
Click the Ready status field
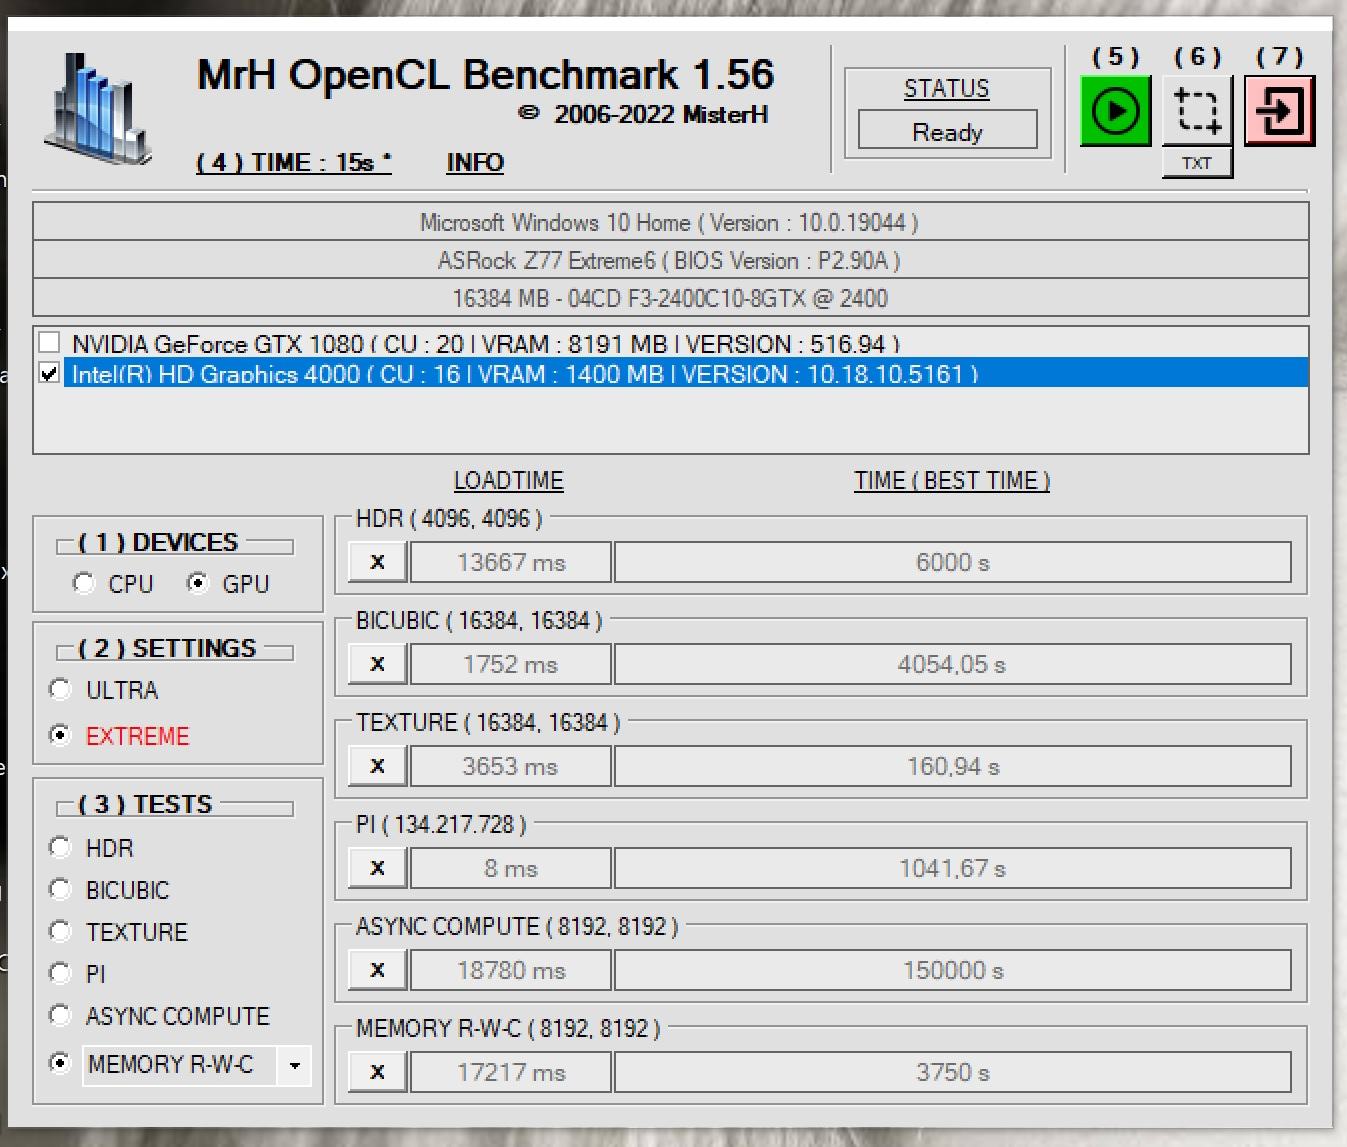click(x=947, y=131)
